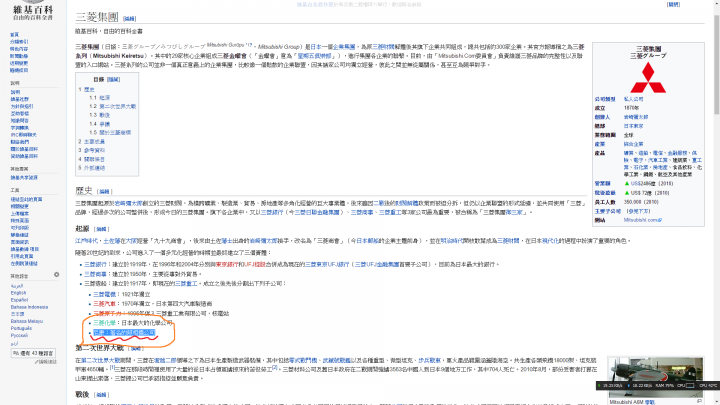720x405 pixels.
Task: Open the Mitsubishi.com website link in infobox
Action: (x=642, y=220)
